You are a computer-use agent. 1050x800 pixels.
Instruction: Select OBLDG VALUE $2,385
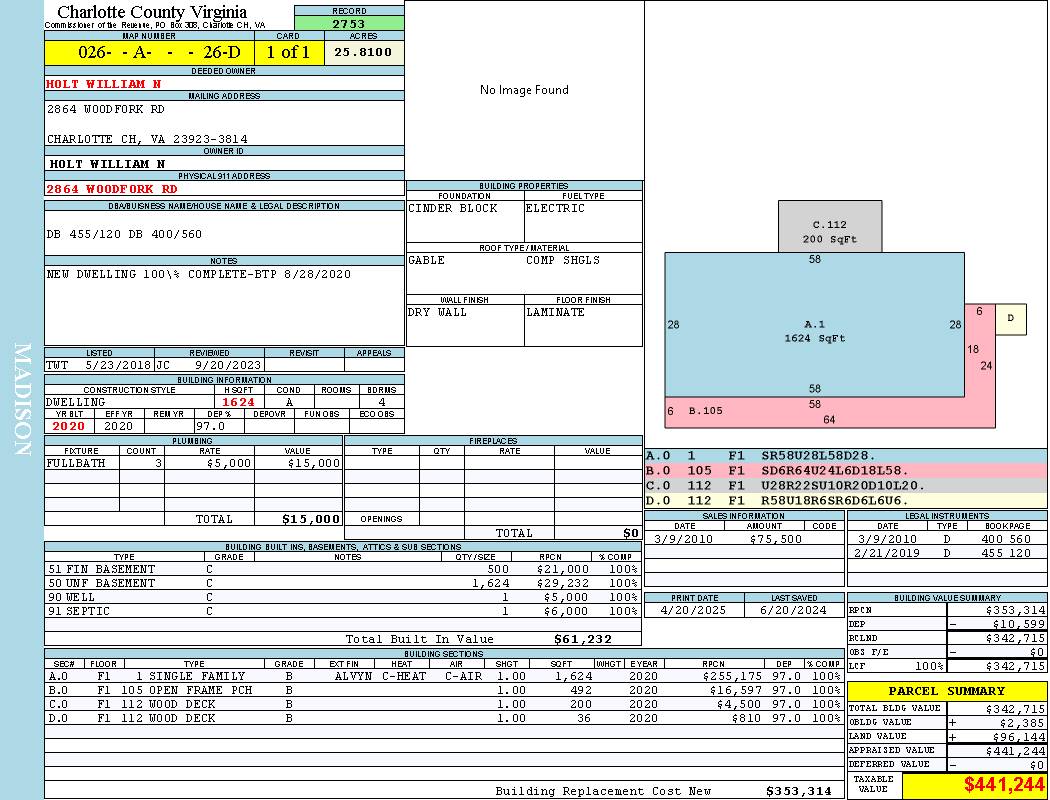pos(1021,722)
